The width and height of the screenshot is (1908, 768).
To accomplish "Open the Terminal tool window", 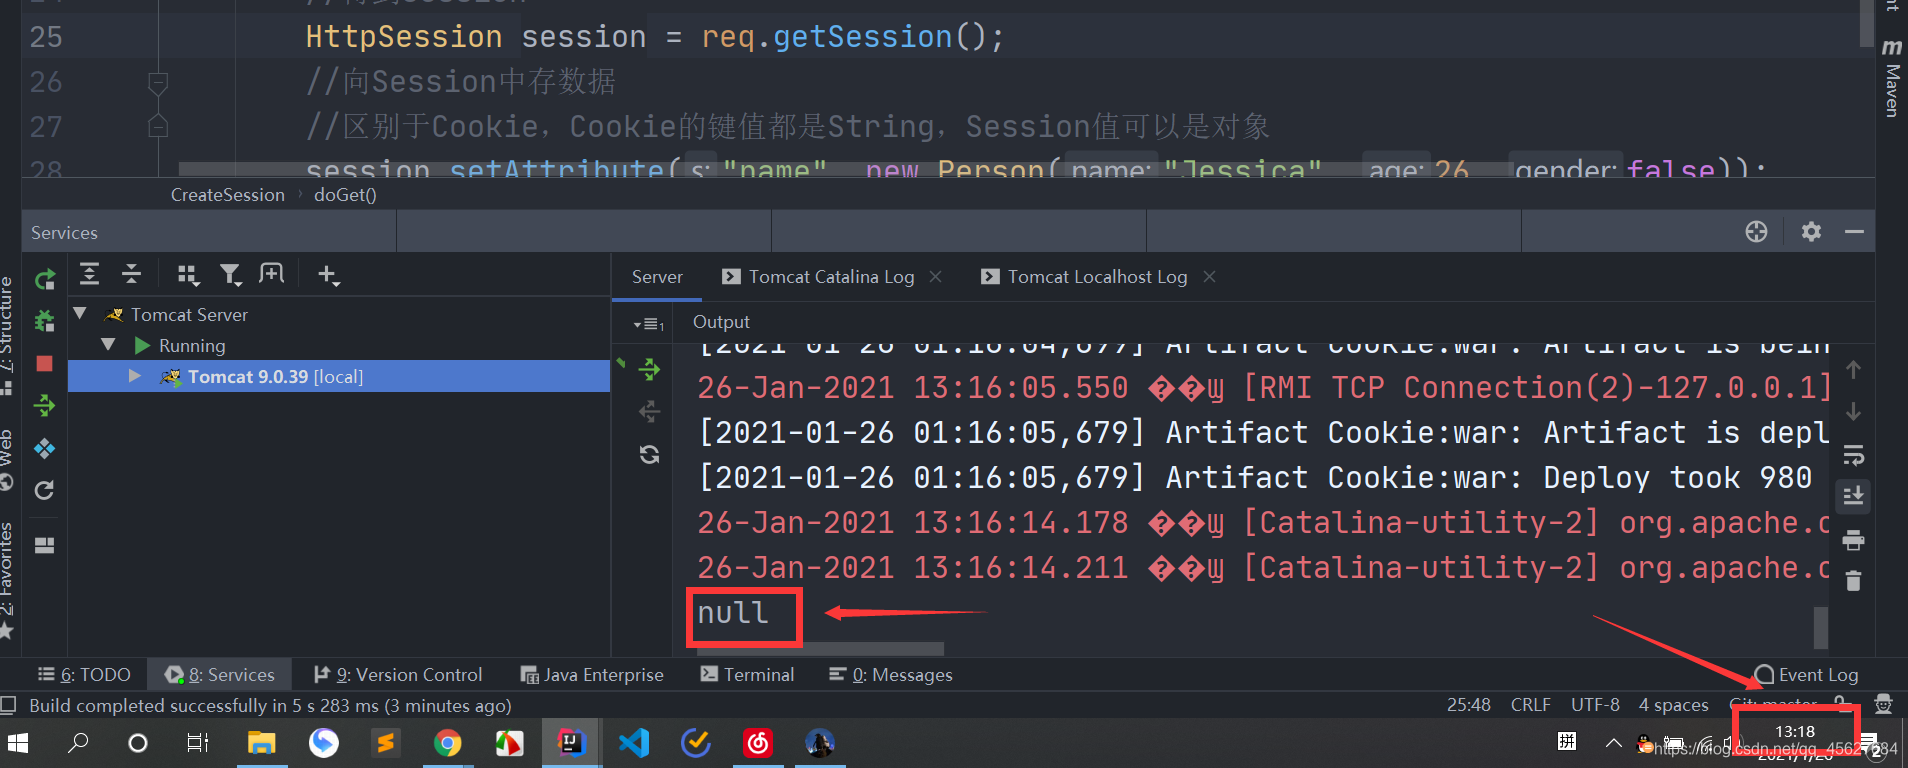I will tap(747, 675).
